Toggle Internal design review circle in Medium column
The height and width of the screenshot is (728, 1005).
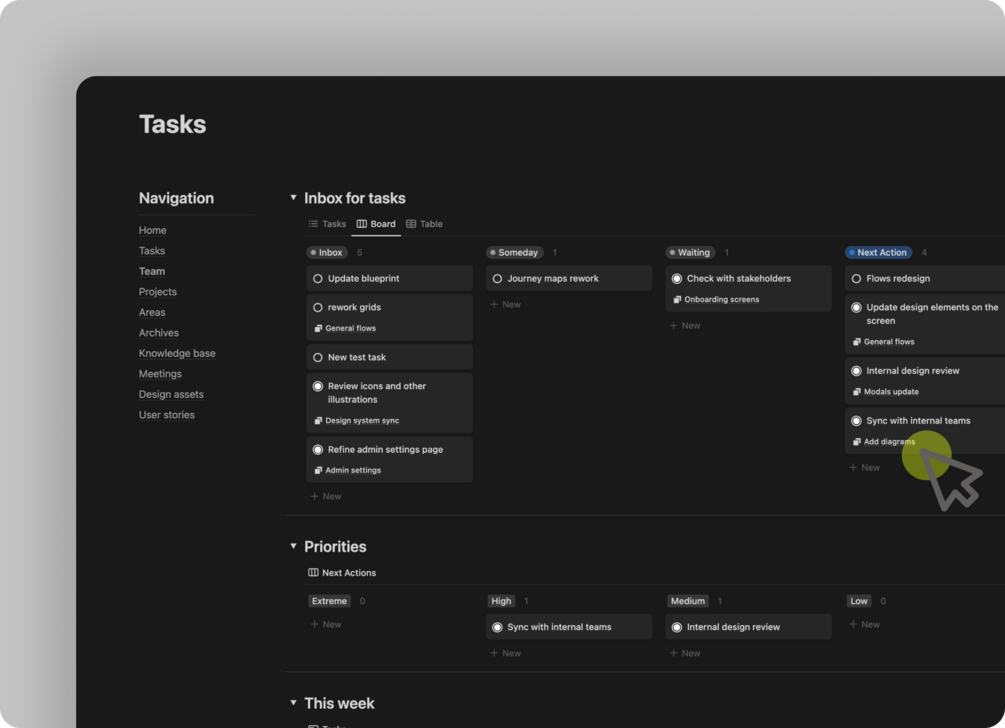coord(677,627)
